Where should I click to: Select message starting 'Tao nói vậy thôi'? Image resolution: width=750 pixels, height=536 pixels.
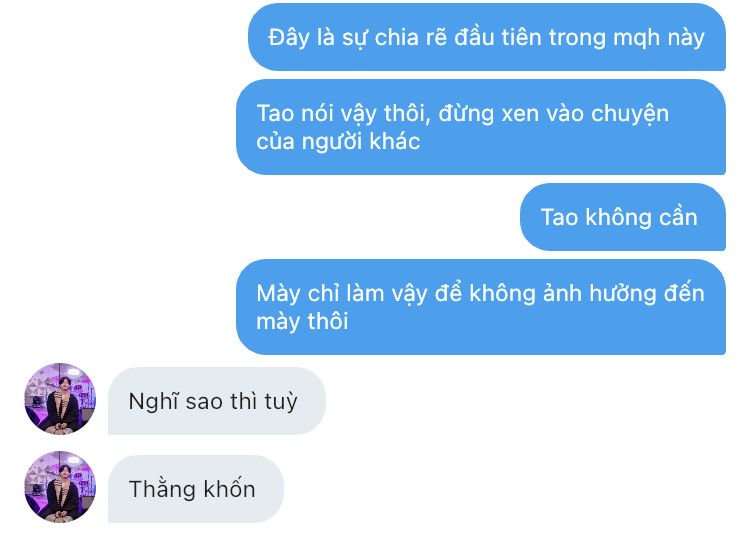tap(481, 127)
